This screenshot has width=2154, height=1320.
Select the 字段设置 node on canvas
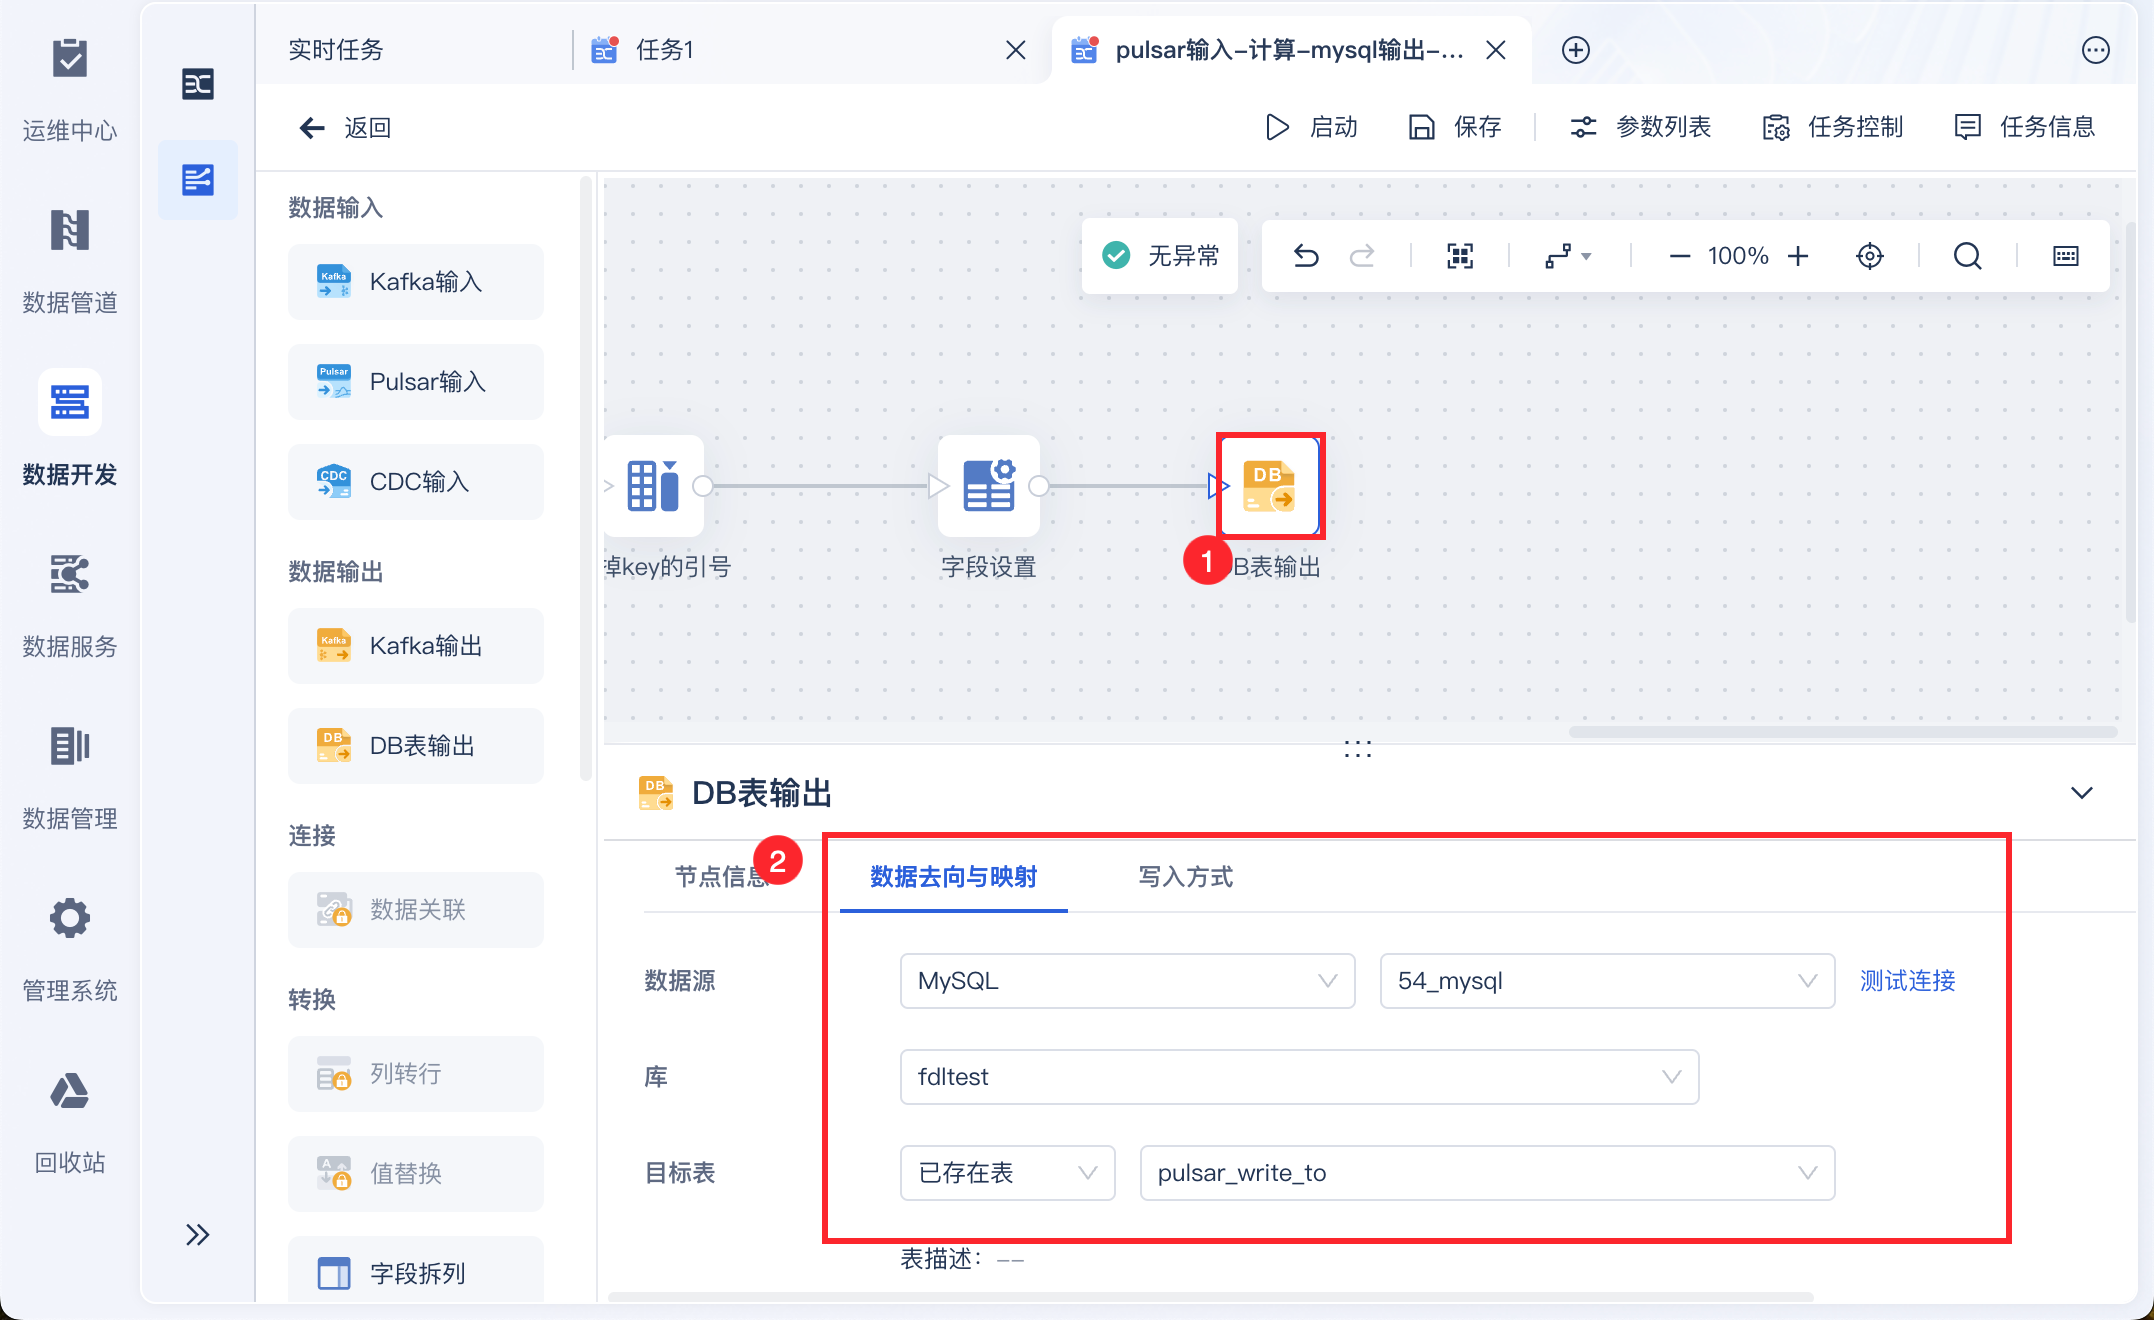coord(988,487)
